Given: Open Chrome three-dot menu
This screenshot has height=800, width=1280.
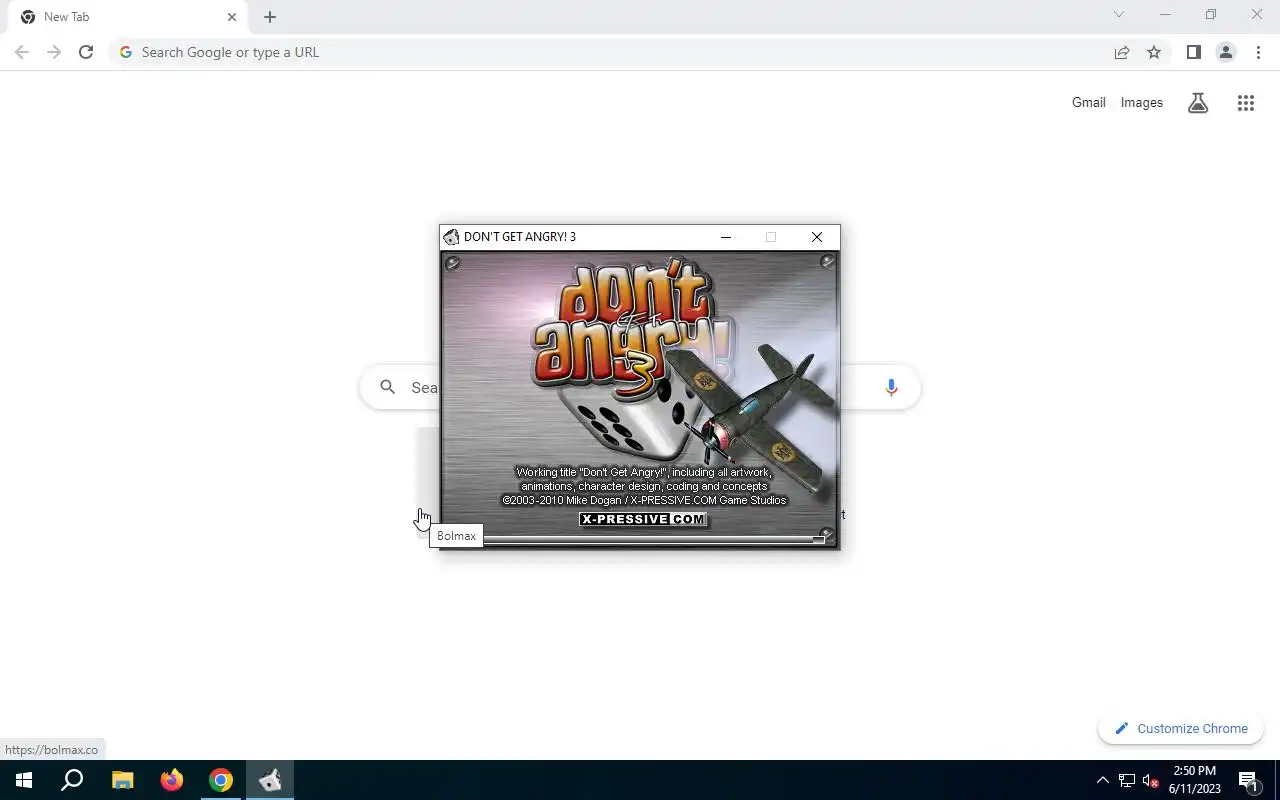Looking at the screenshot, I should [1258, 52].
